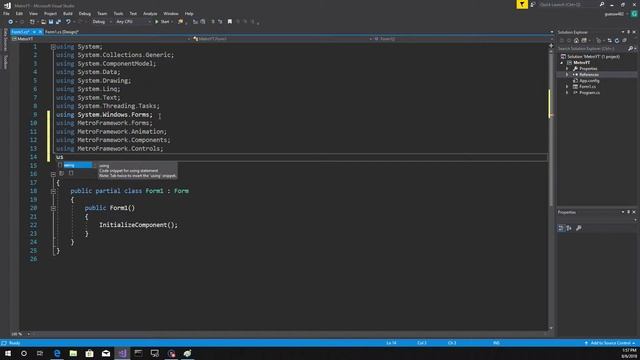Click Solution Explorer Sync with Active Document icon

609,40
